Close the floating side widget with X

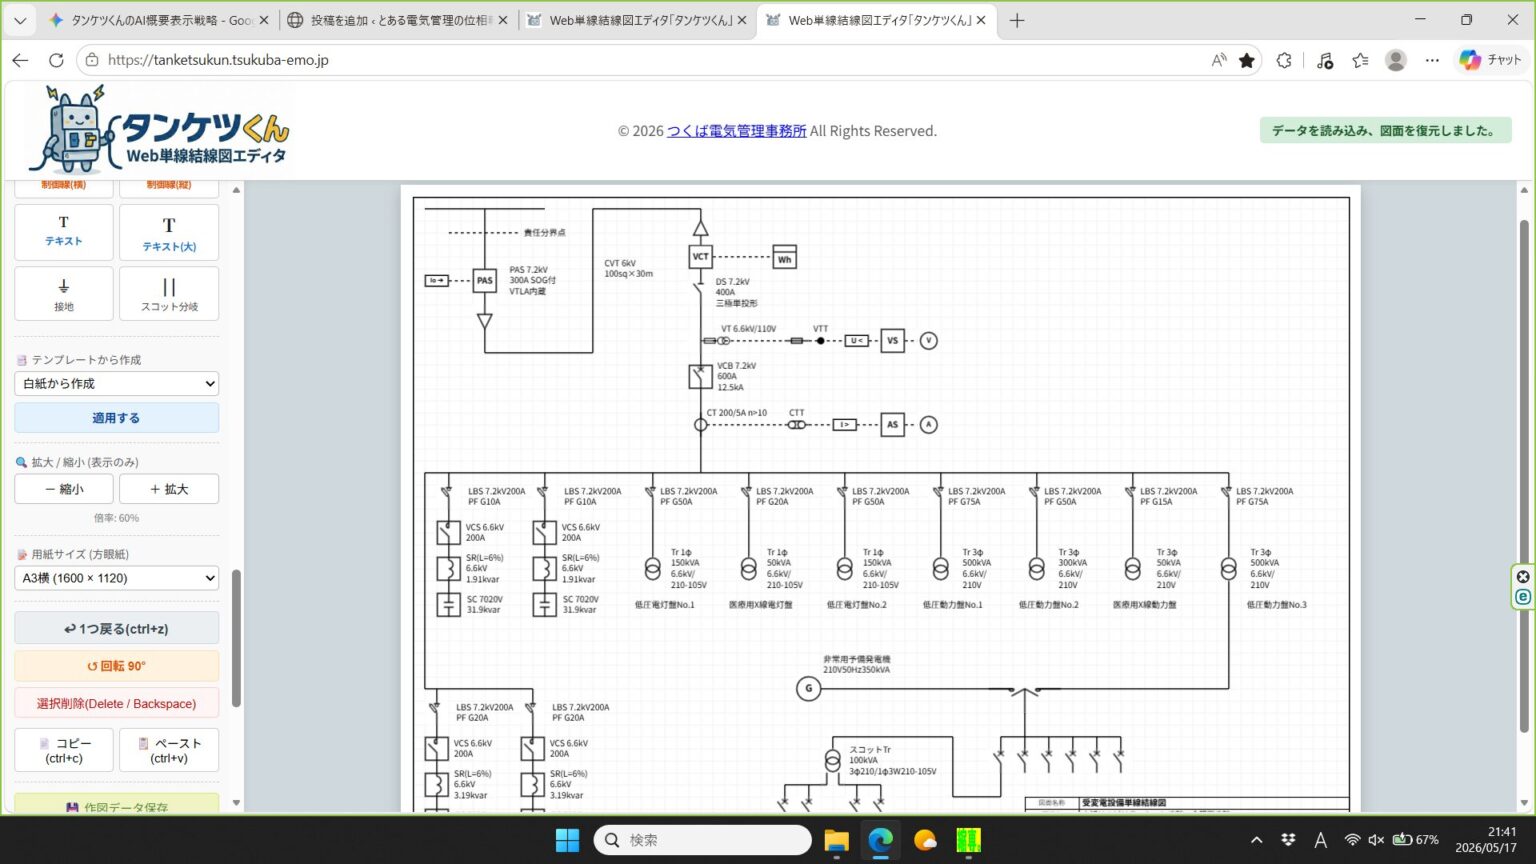[x=1523, y=576]
